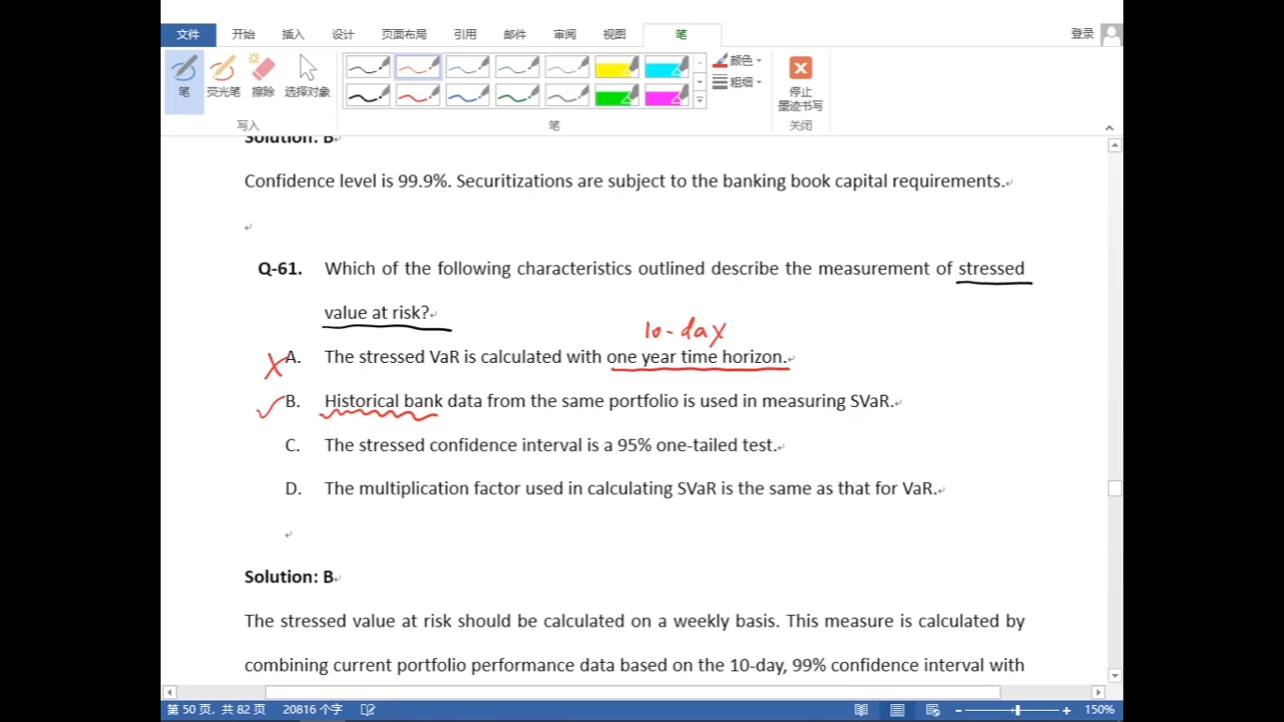Click 登录 to sign in
The image size is (1284, 722).
point(1082,34)
